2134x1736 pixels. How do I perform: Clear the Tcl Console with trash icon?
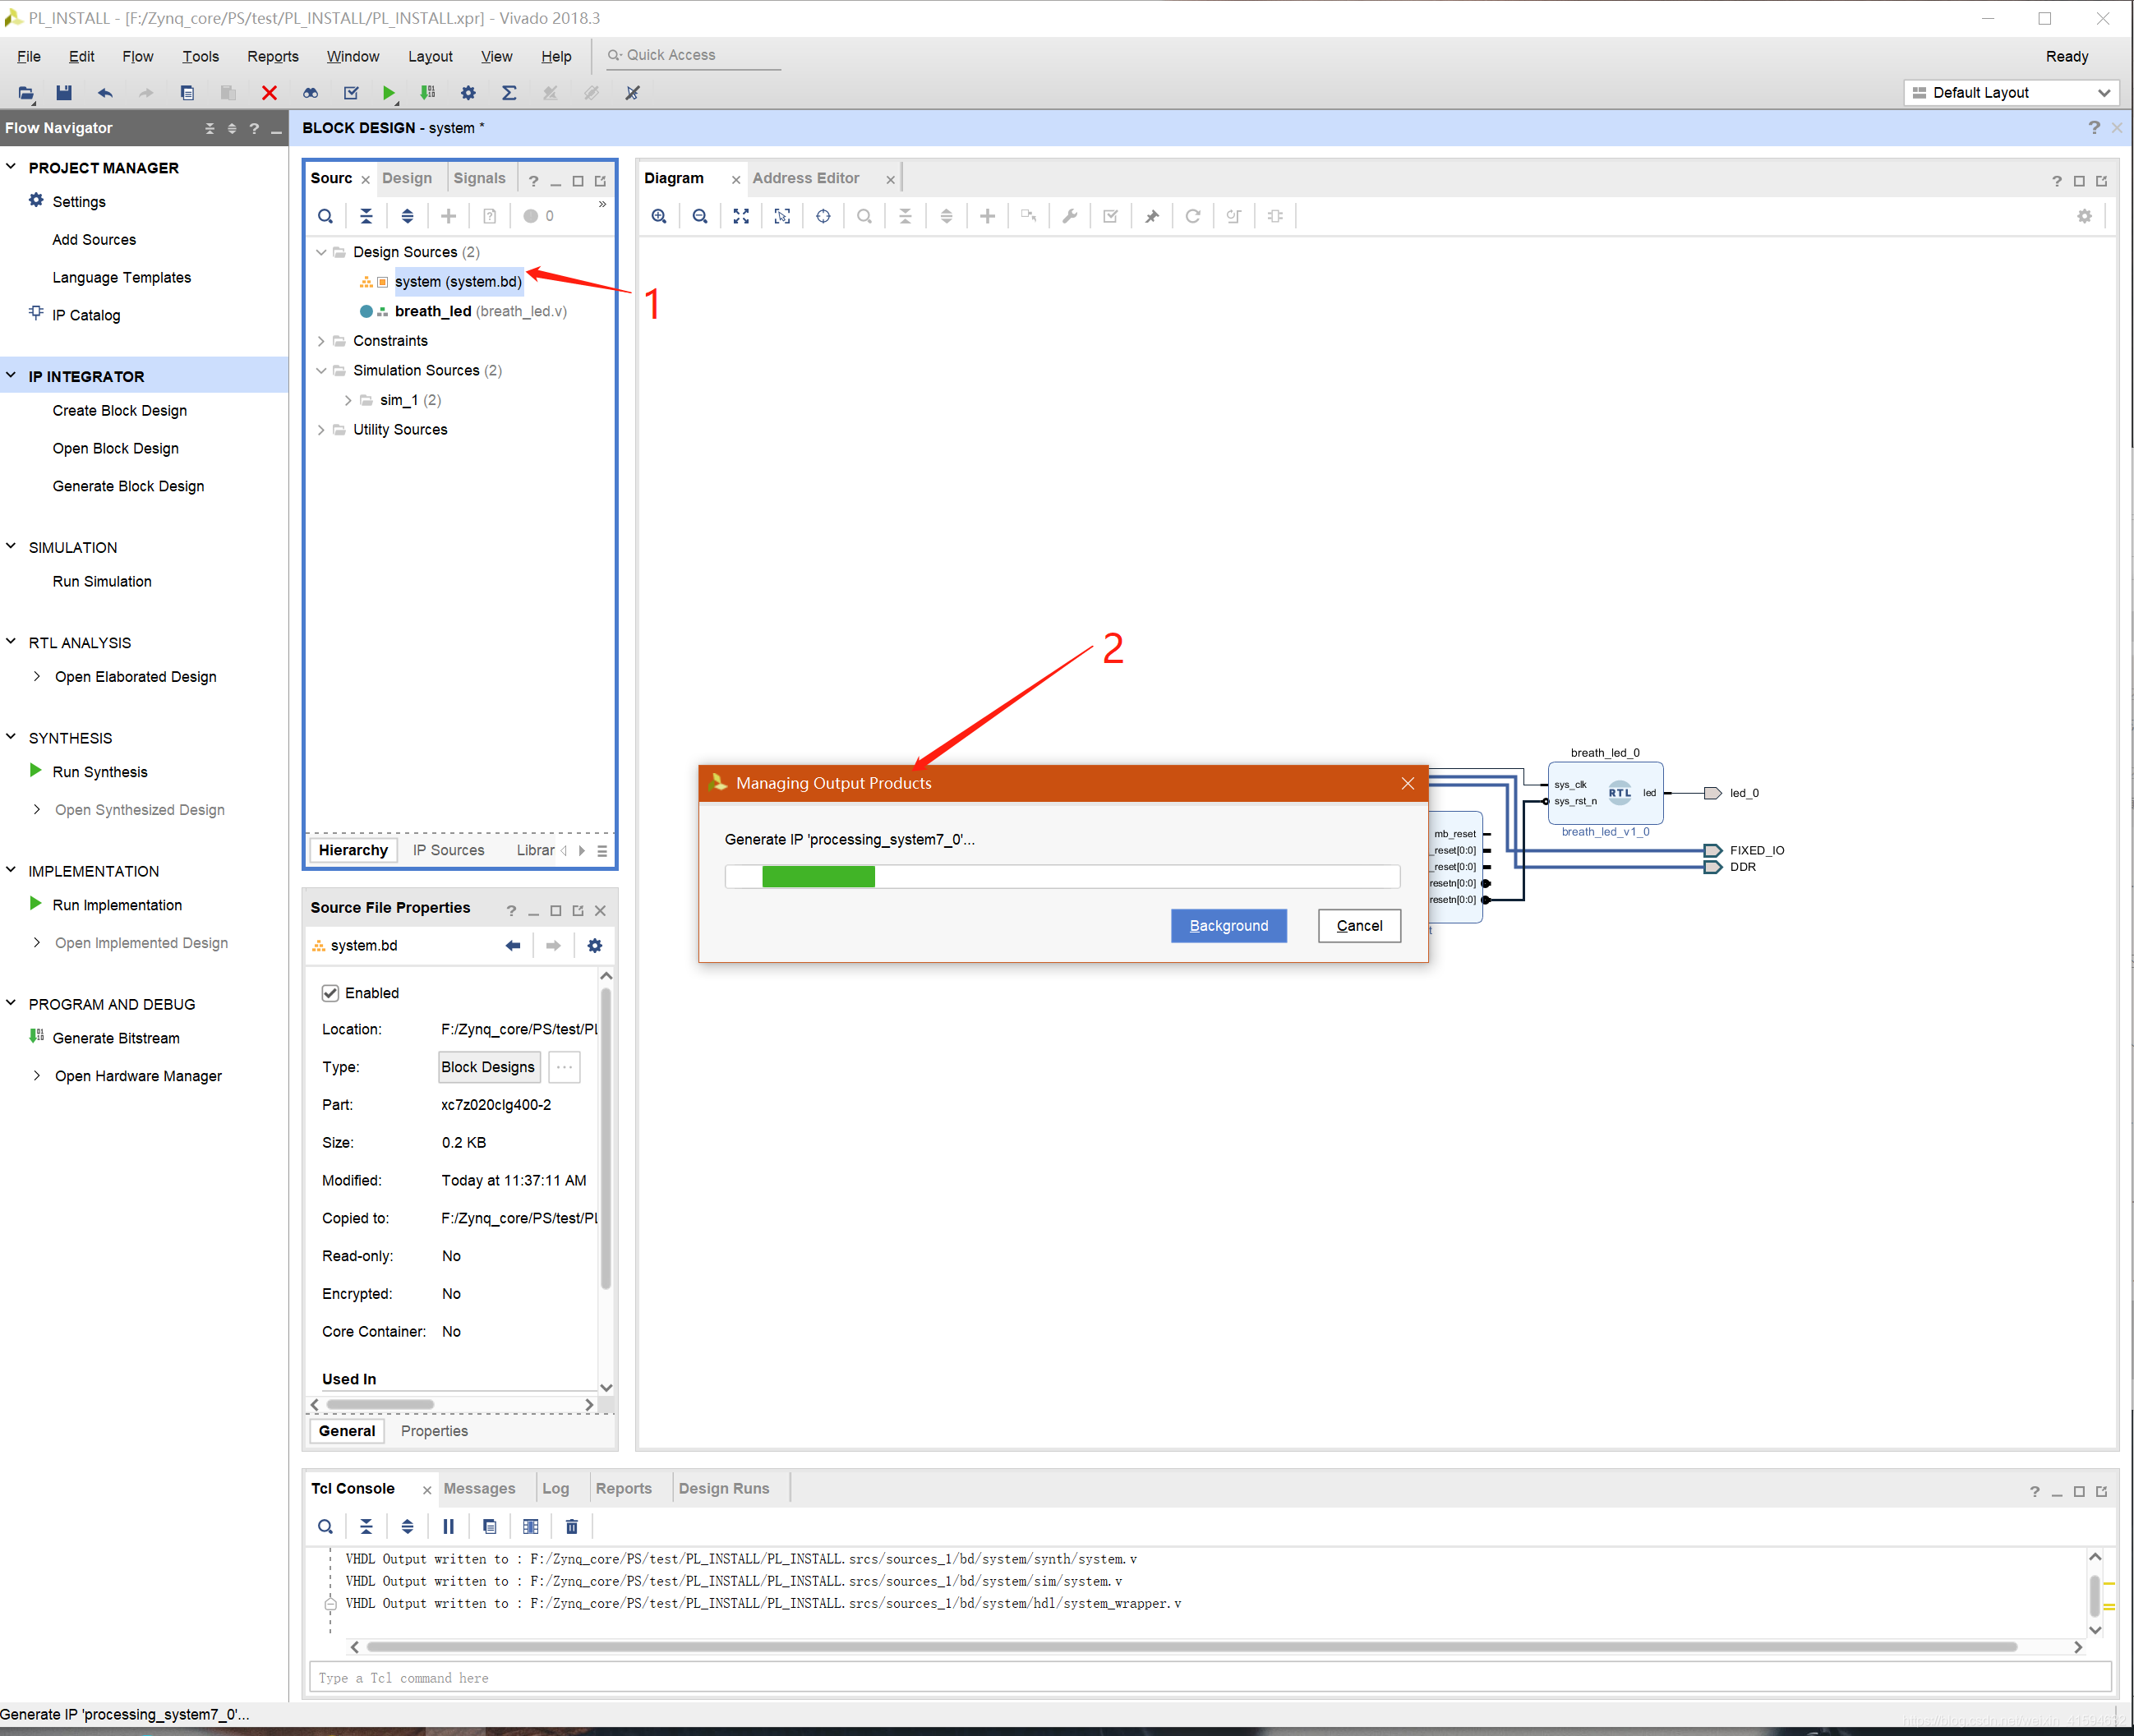(572, 1526)
